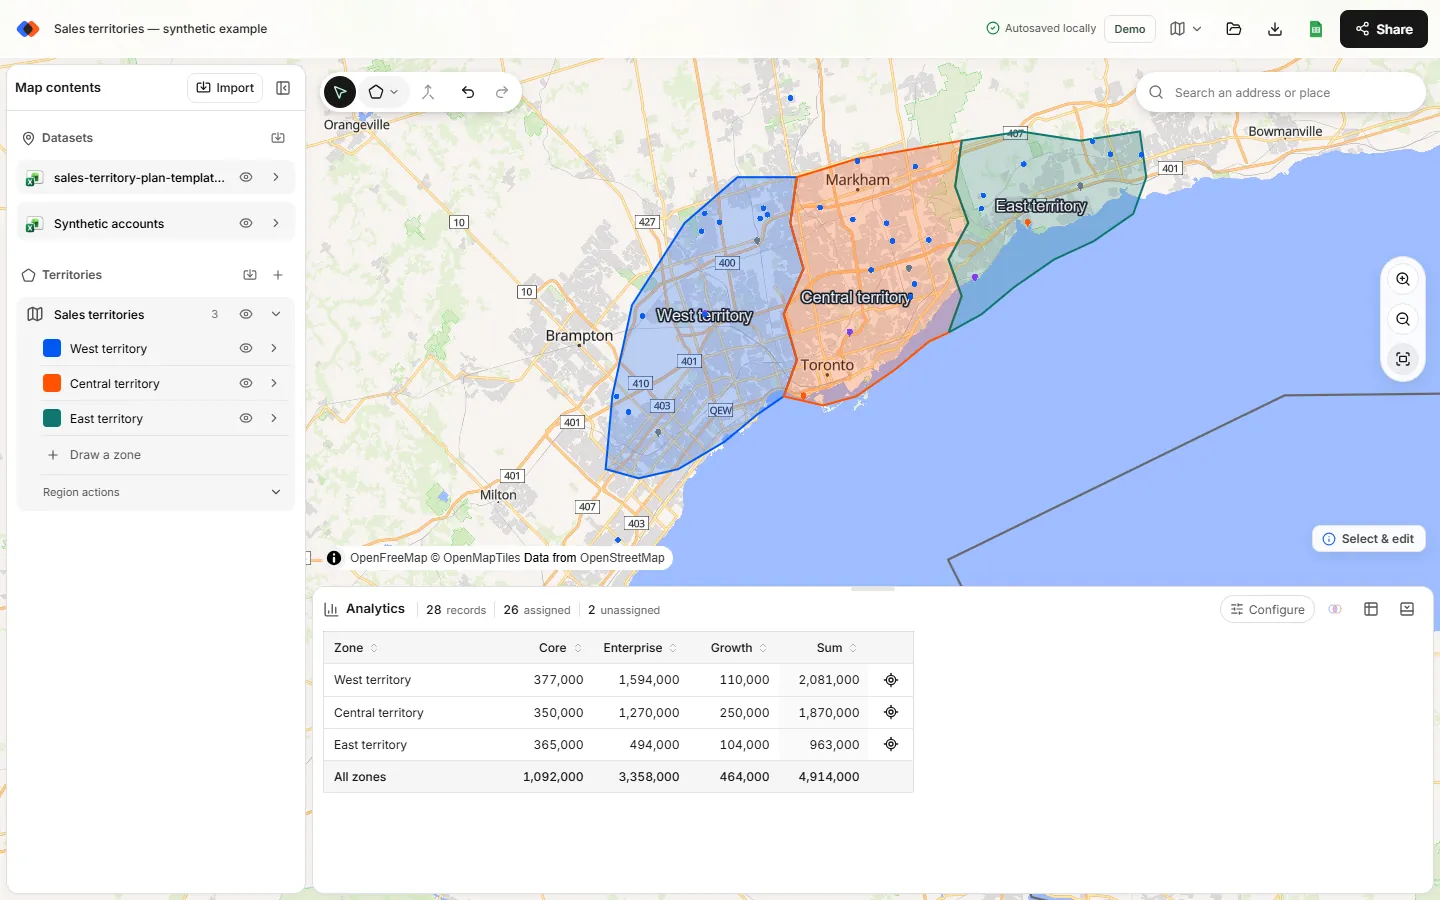Image resolution: width=1440 pixels, height=900 pixels.
Task: Hide the Synthetic accounts dataset
Action: point(246,223)
